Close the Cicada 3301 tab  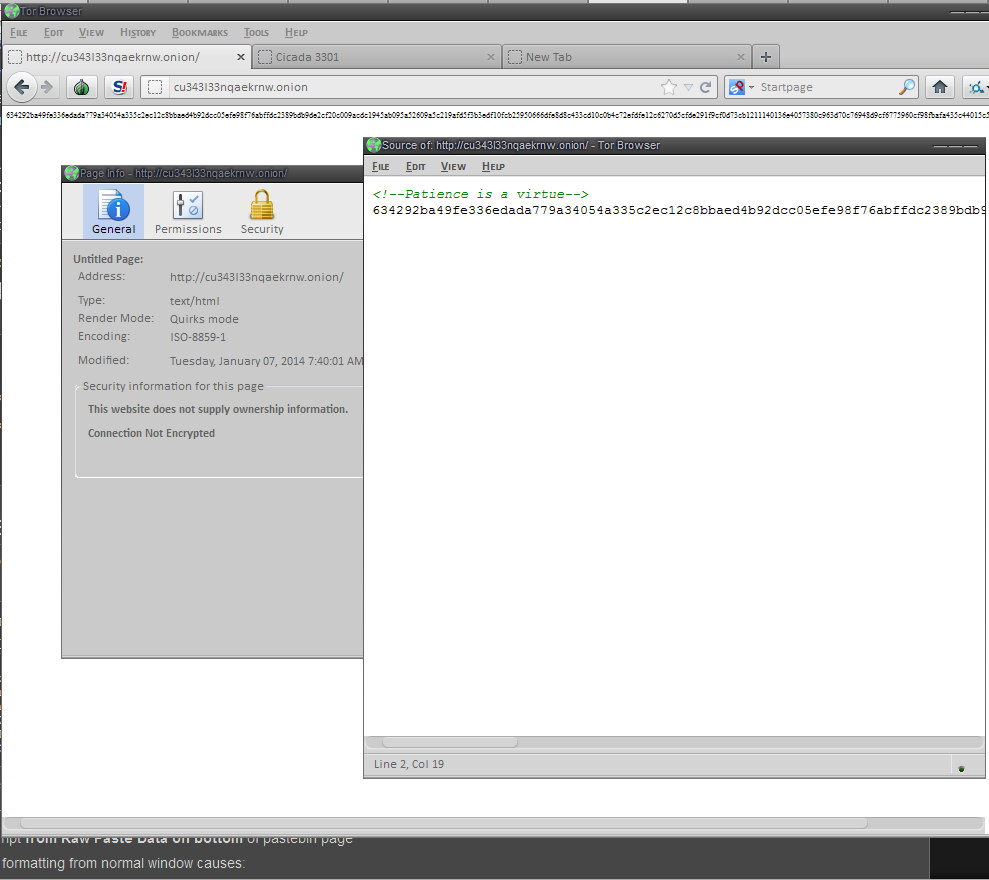491,57
